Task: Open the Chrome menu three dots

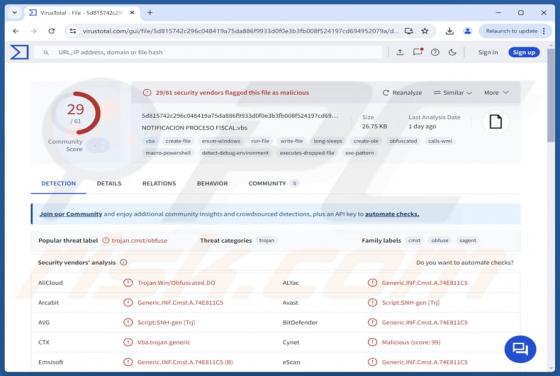Action: 544,31
